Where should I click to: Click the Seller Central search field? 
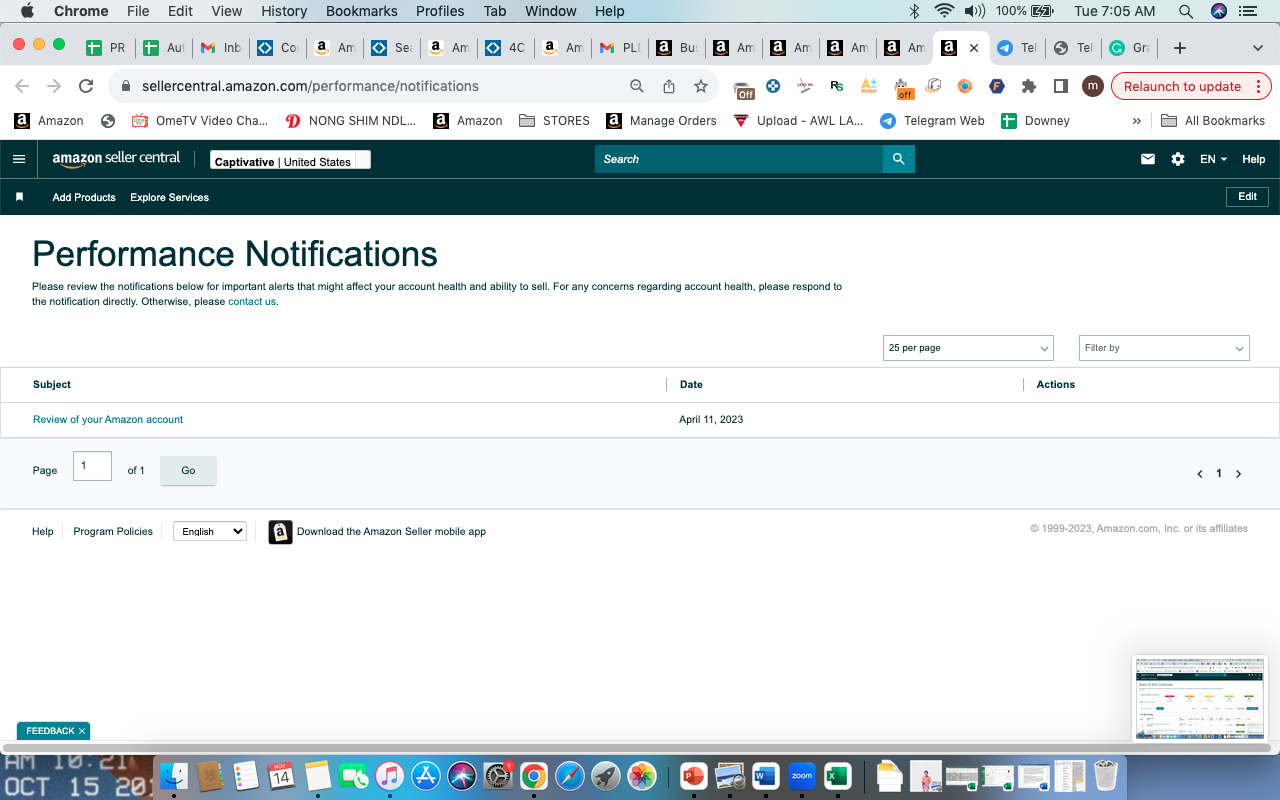739,159
